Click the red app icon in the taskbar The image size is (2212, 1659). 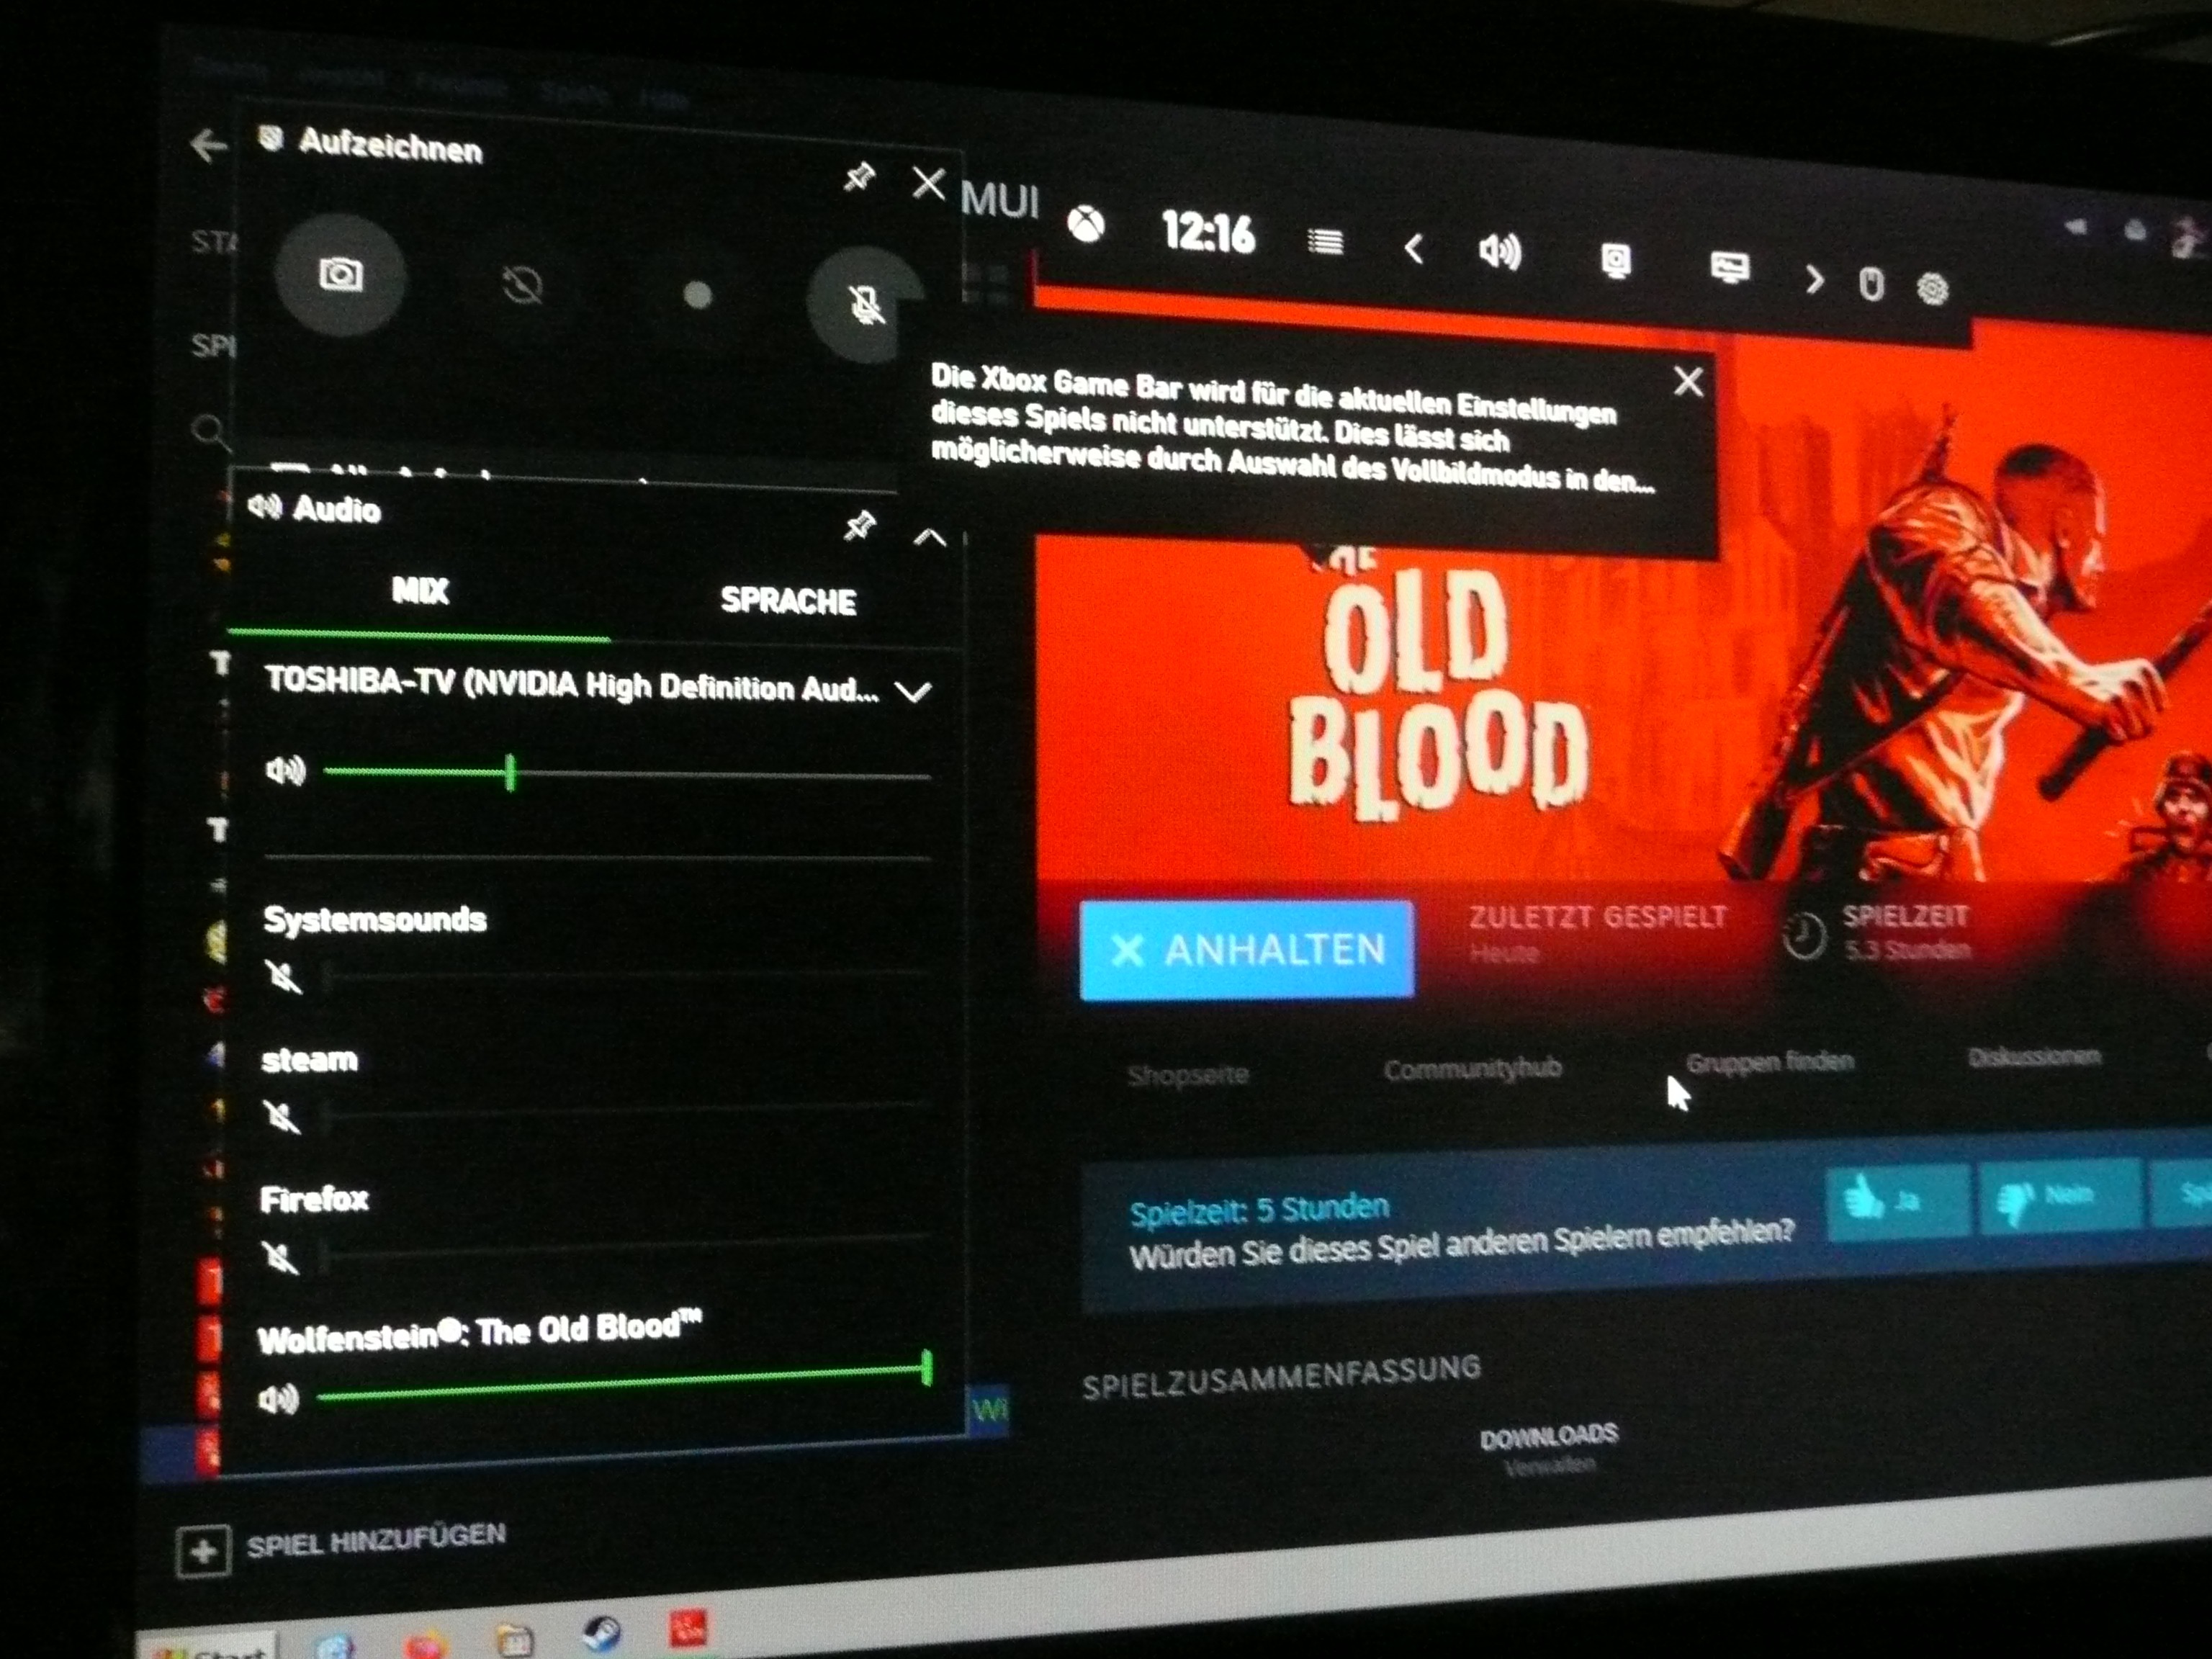[x=688, y=1627]
